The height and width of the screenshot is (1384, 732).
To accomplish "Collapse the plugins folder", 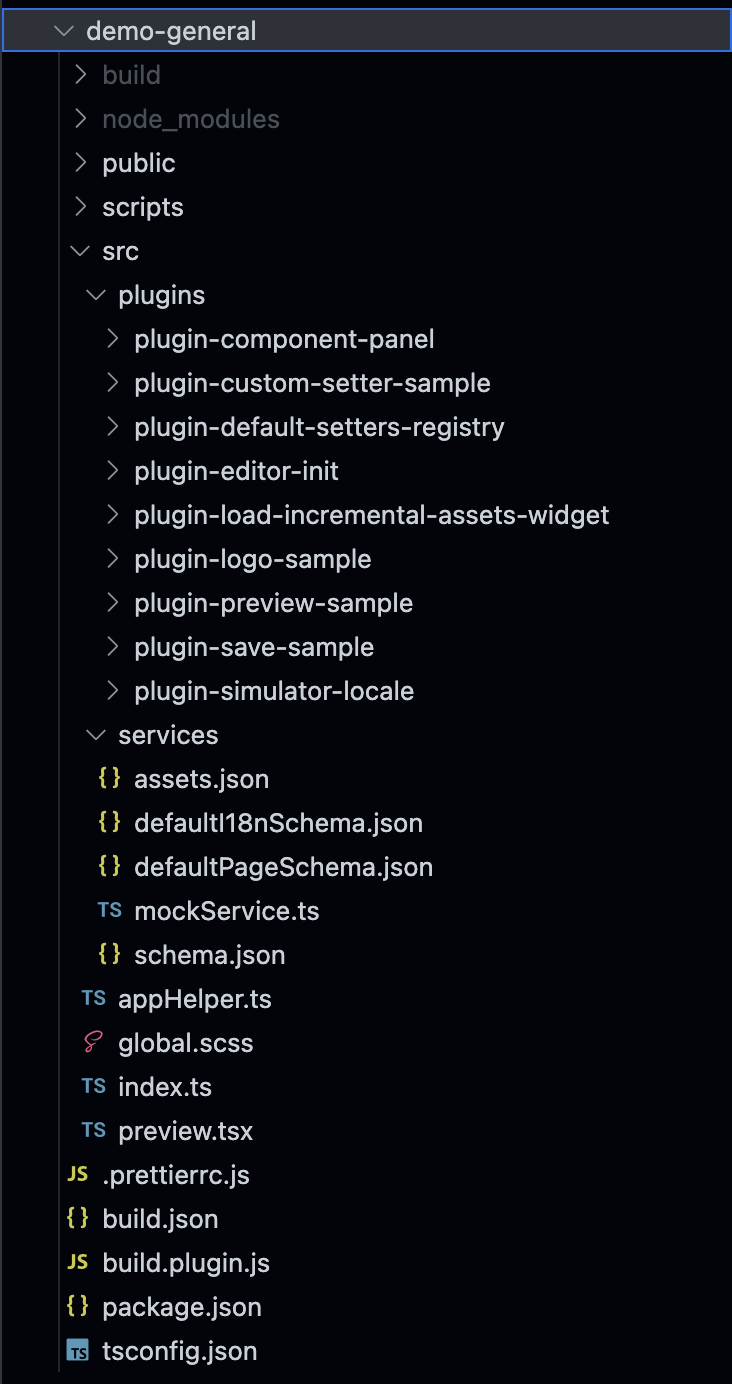I will 97,295.
